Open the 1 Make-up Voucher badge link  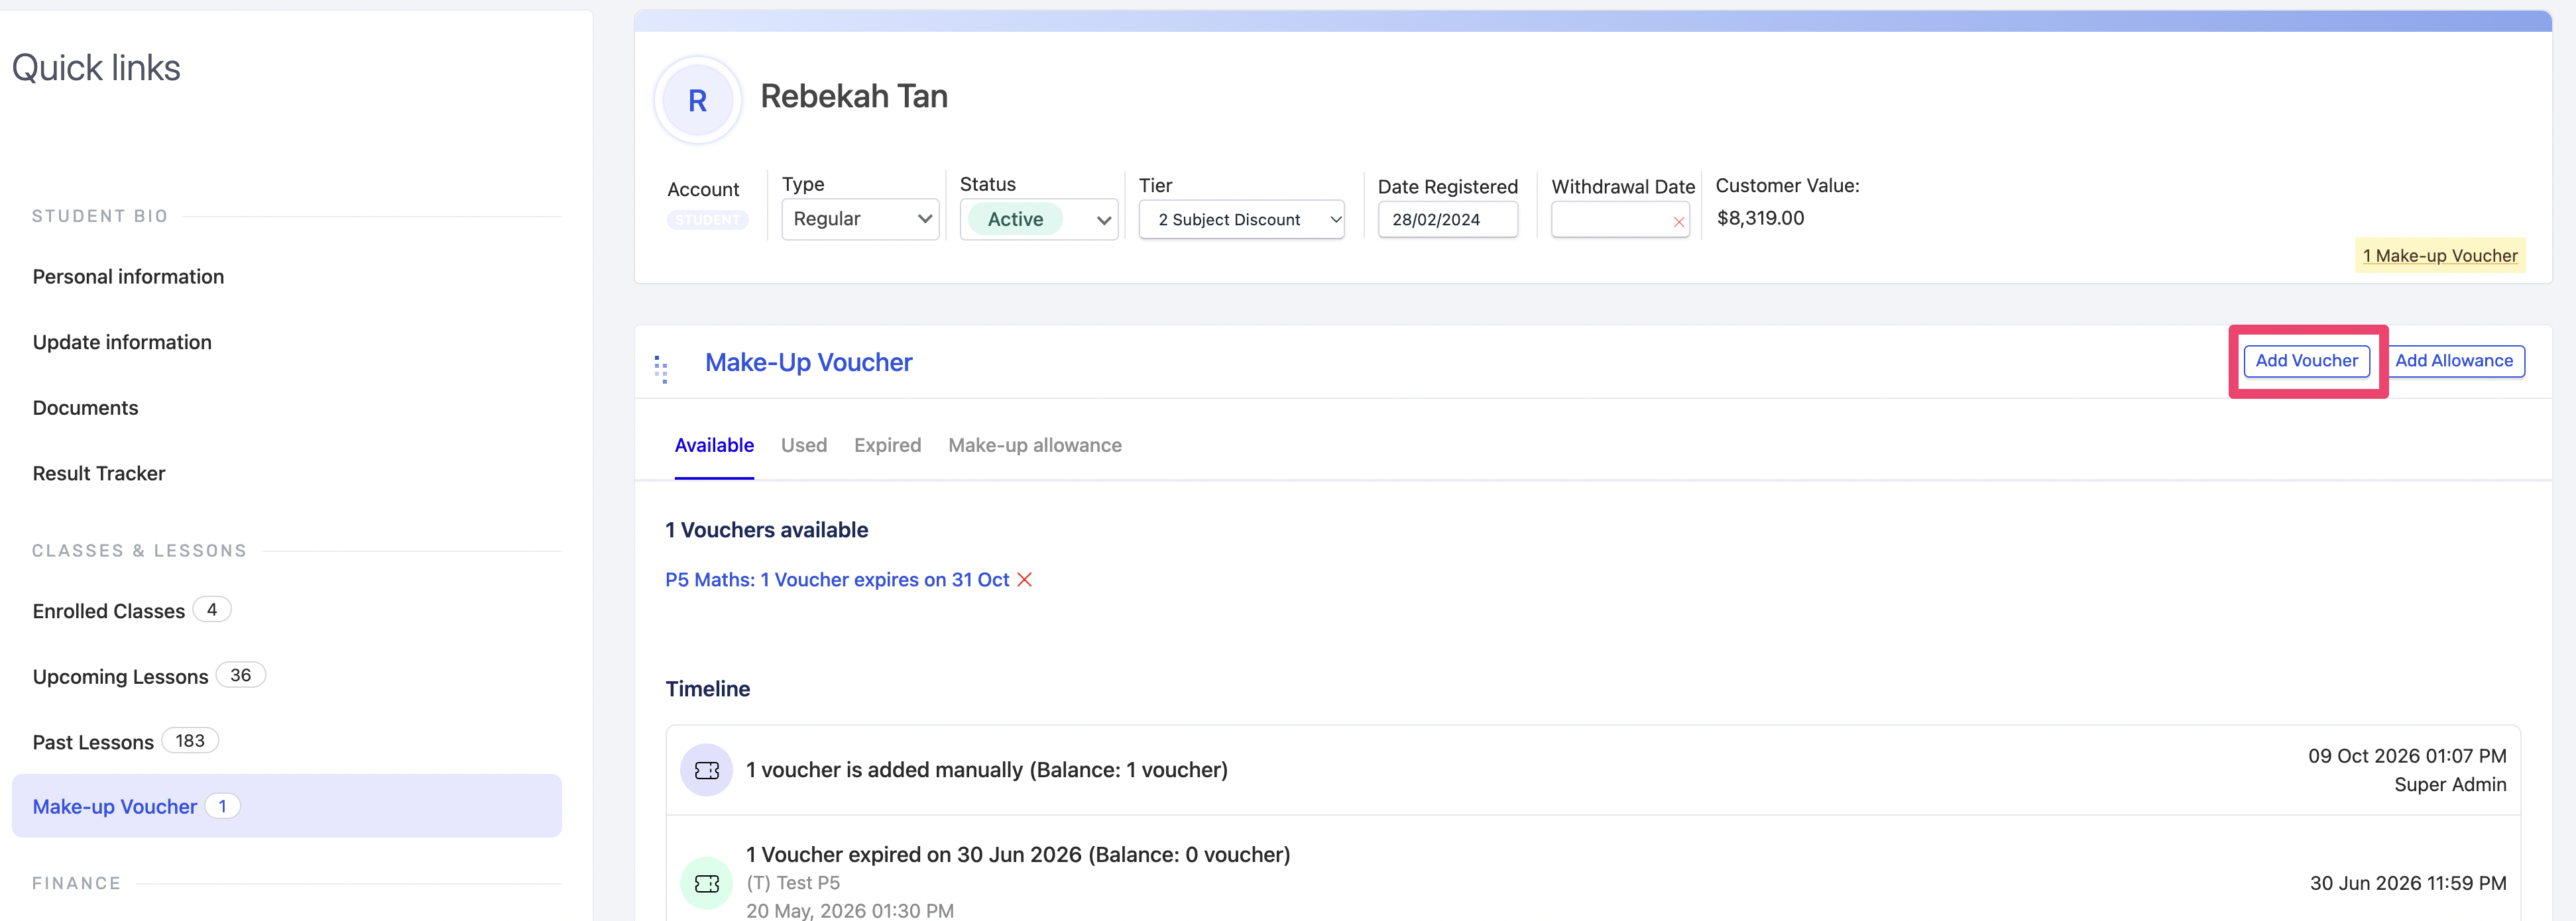(2440, 255)
